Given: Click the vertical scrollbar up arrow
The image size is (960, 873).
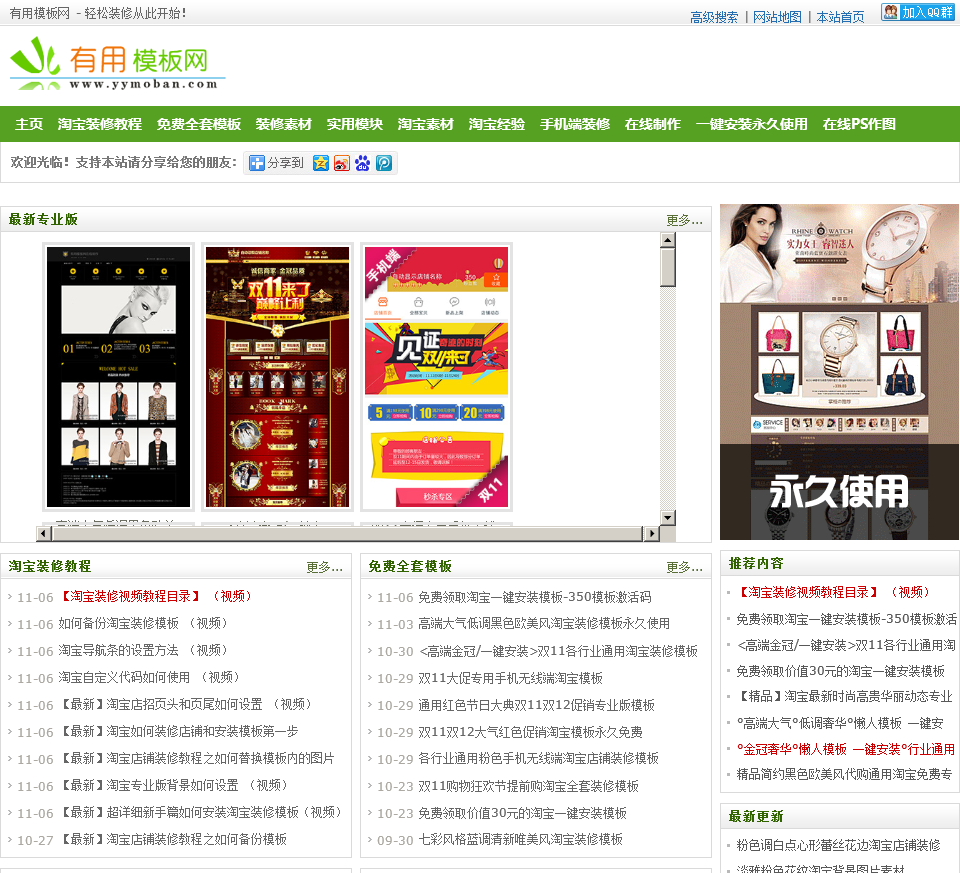Looking at the screenshot, I should tap(668, 239).
